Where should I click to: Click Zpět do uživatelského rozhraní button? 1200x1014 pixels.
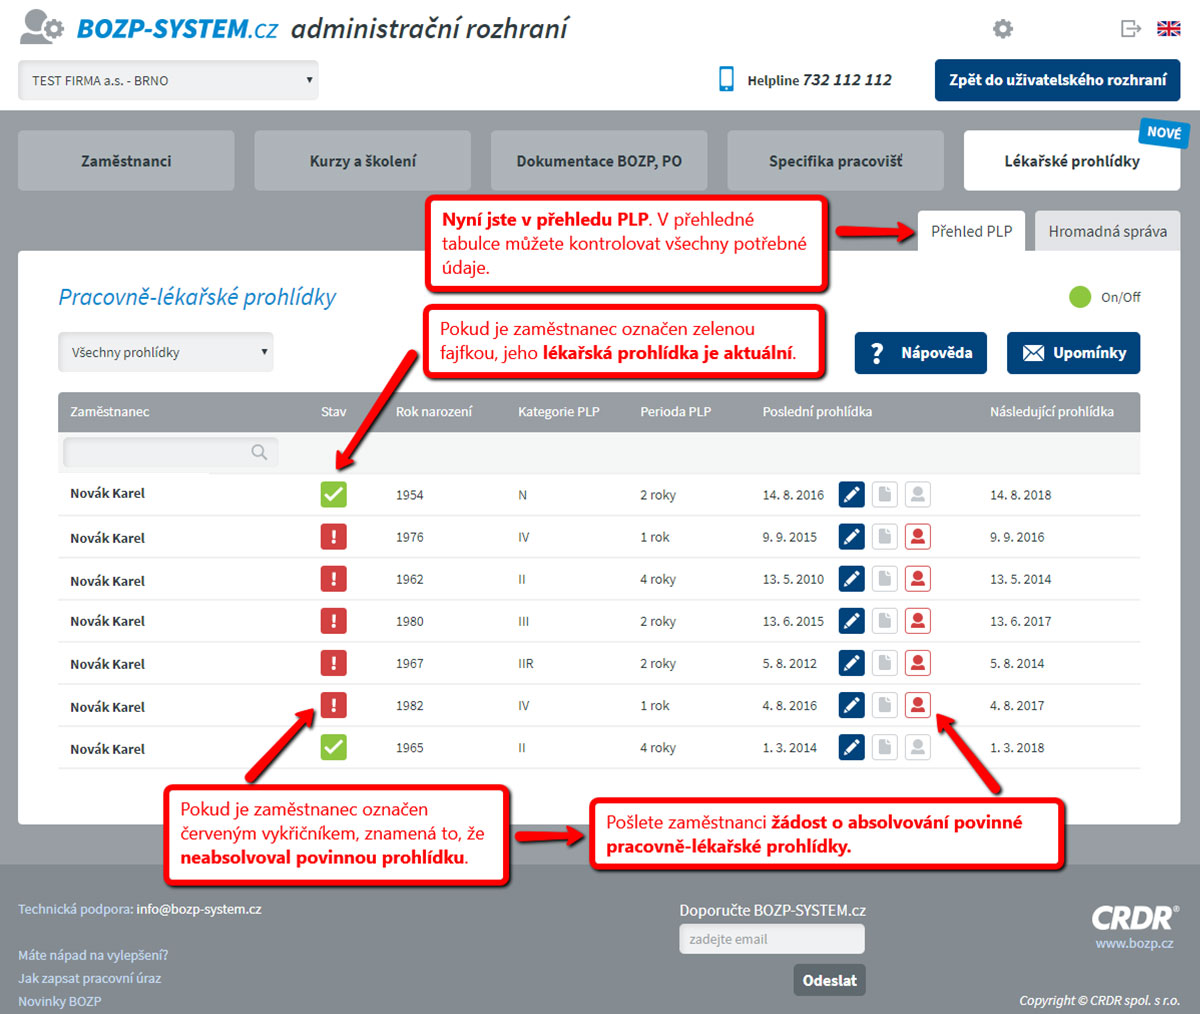tap(1057, 80)
